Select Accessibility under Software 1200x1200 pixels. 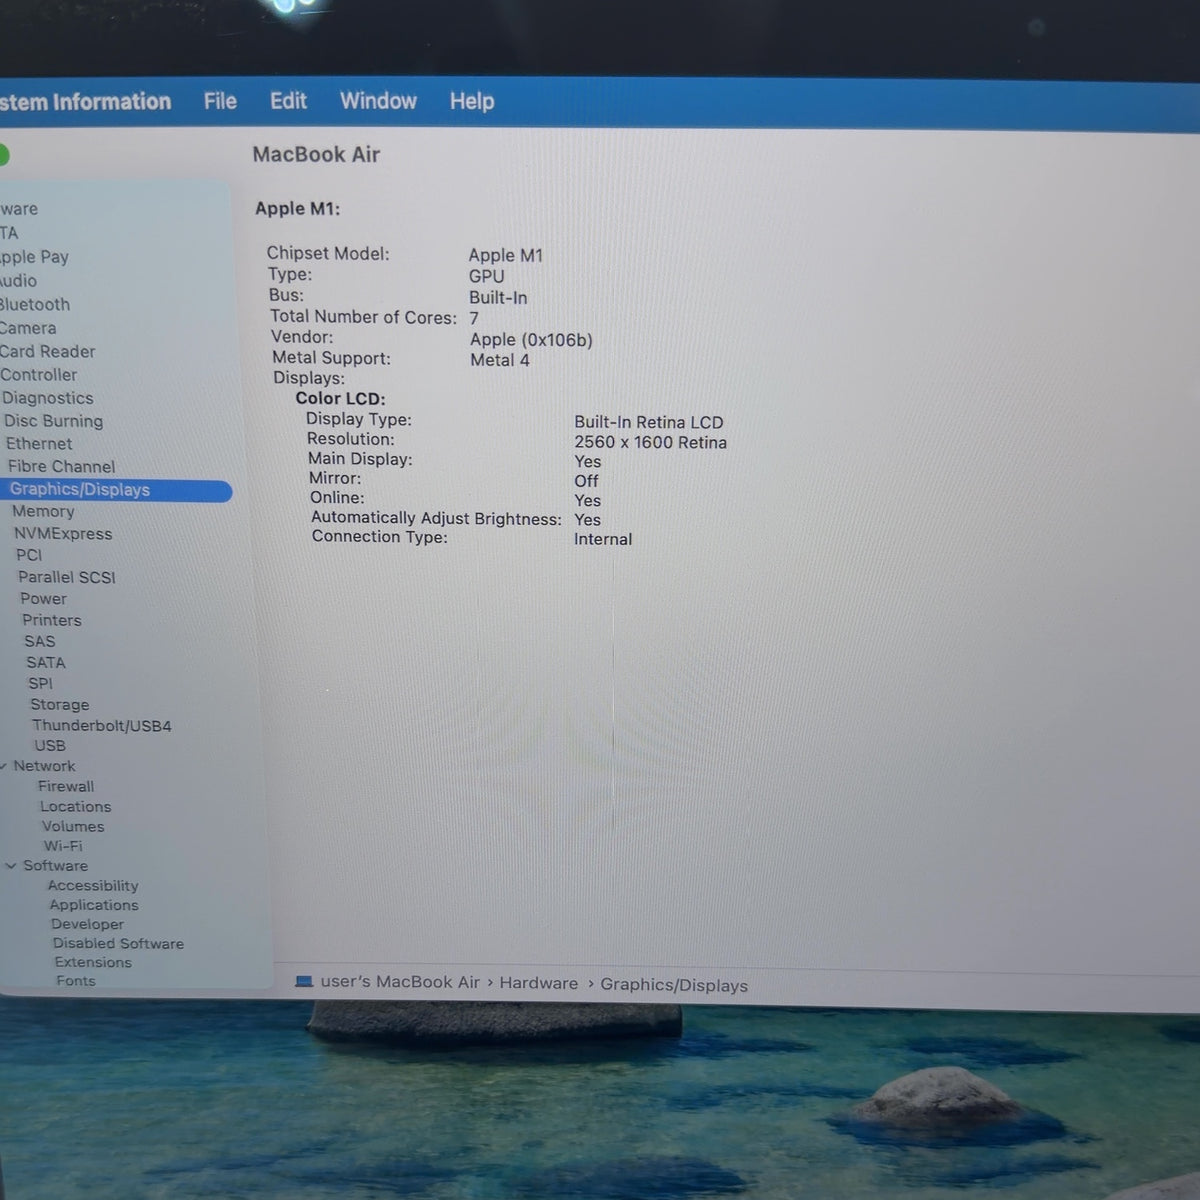[93, 885]
